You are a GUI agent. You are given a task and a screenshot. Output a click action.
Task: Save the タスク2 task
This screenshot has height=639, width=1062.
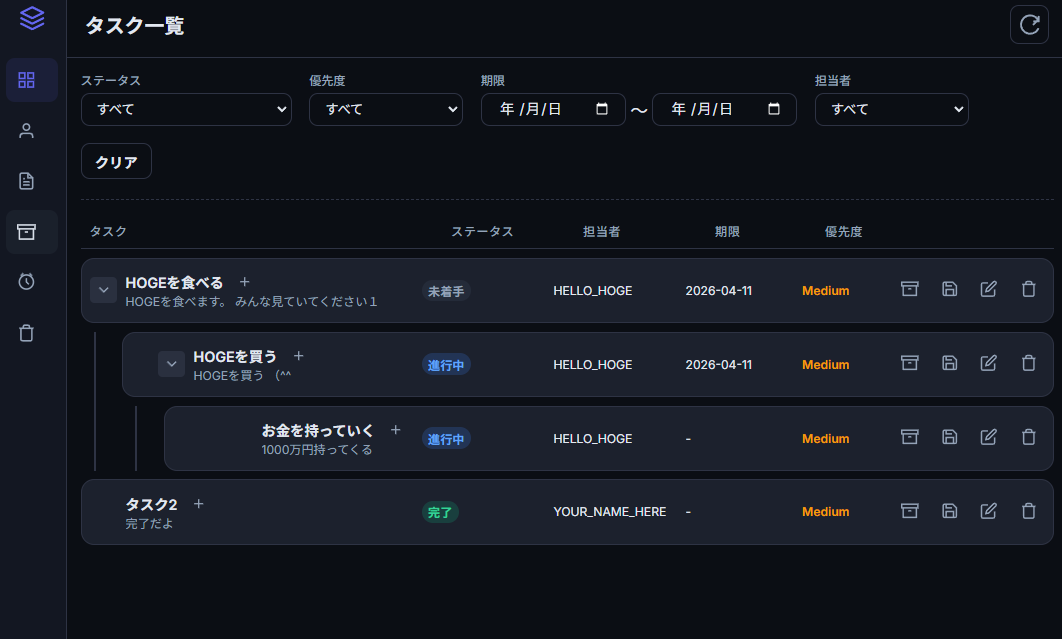(950, 511)
